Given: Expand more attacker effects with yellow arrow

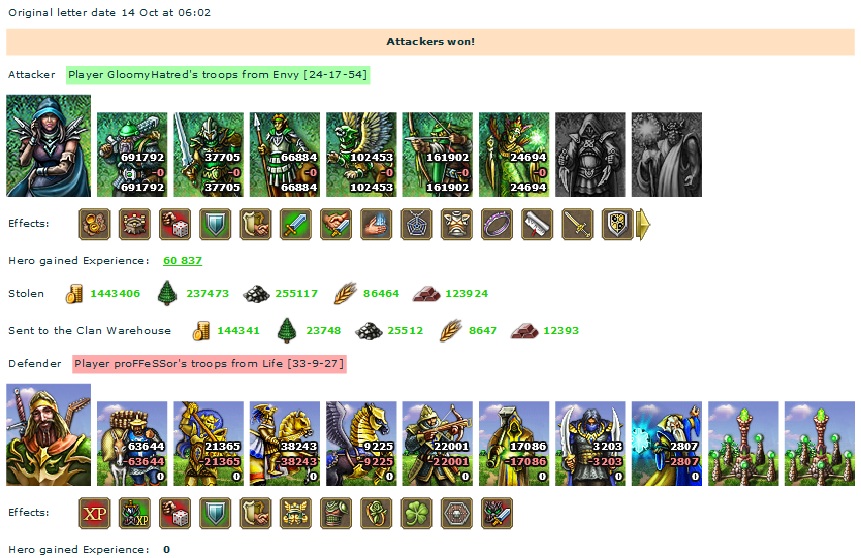Looking at the screenshot, I should pos(643,224).
